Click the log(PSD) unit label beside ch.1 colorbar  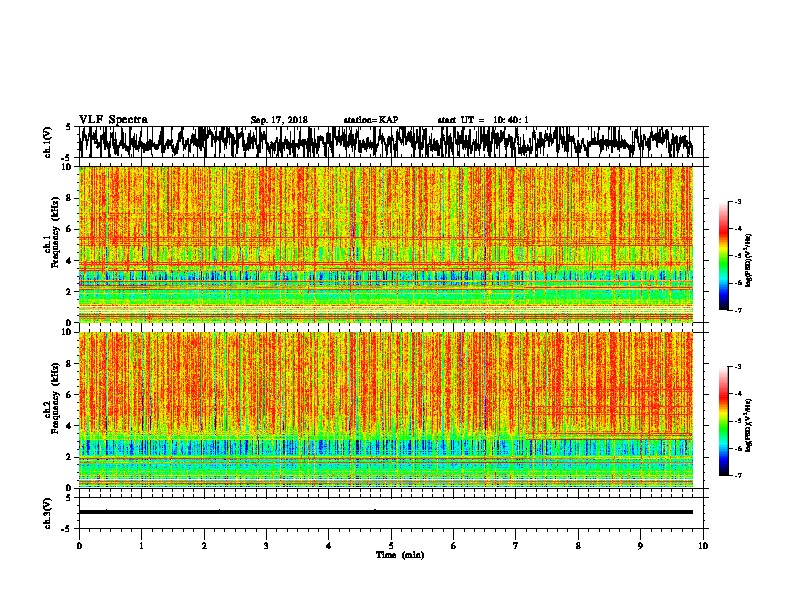pyautogui.click(x=749, y=260)
